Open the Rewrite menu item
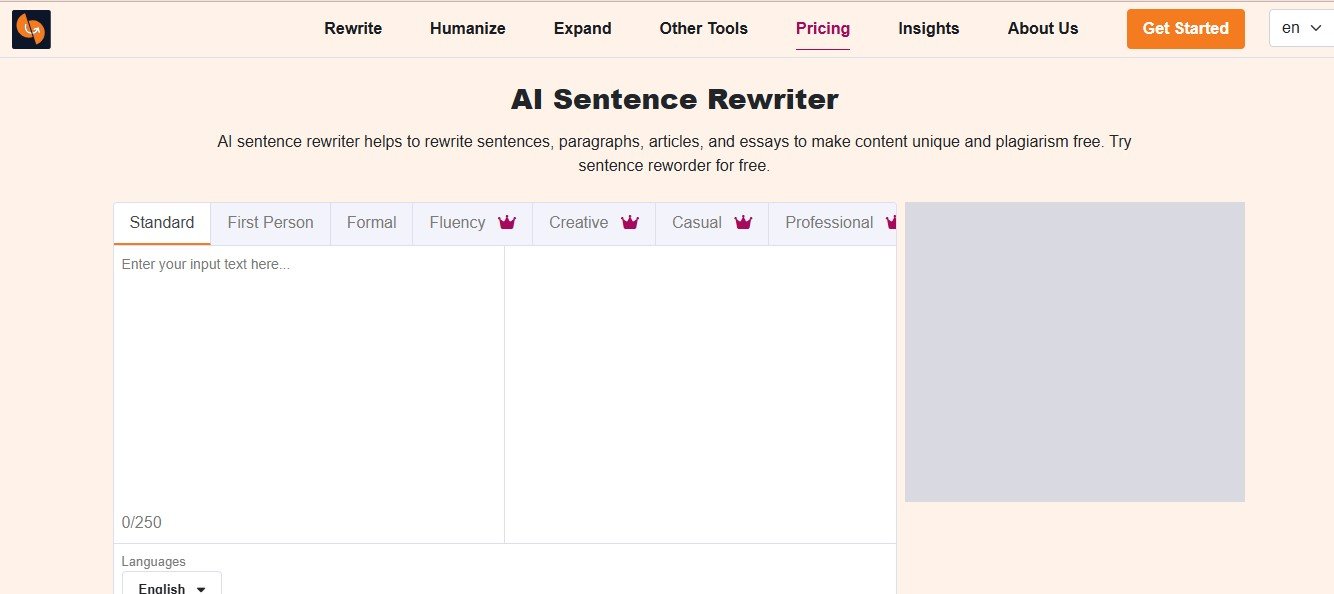1334x594 pixels. 353,28
